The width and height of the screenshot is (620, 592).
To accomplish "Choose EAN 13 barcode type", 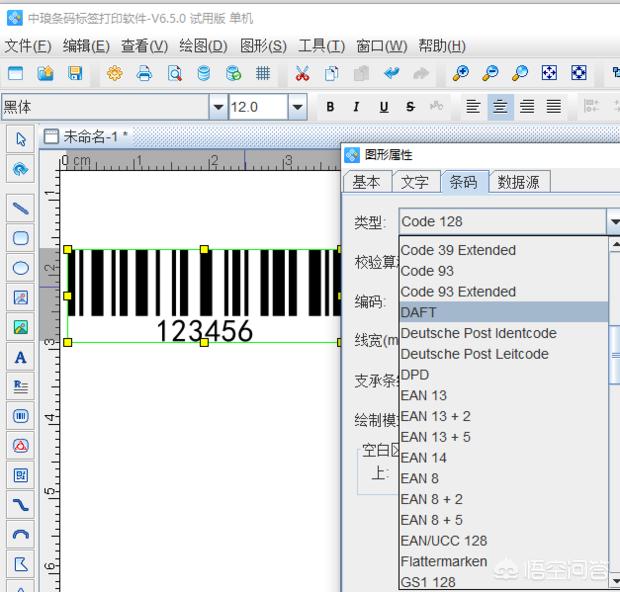I will pyautogui.click(x=504, y=395).
